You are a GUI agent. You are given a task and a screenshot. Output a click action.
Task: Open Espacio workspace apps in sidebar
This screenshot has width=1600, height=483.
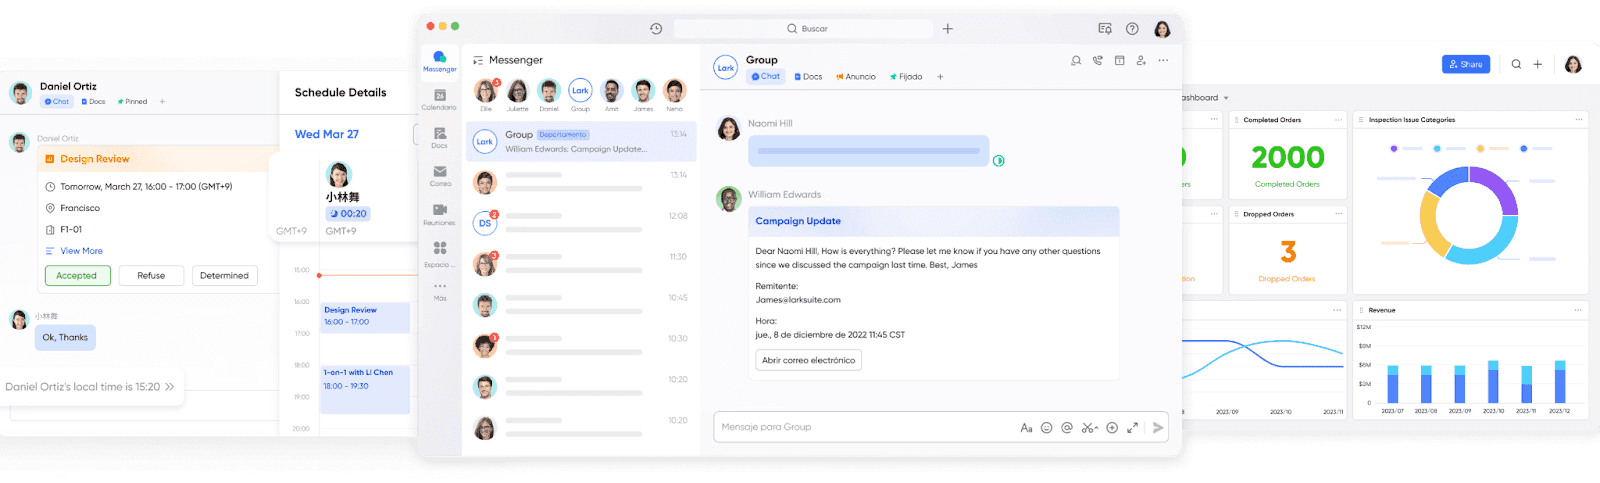coord(439,254)
